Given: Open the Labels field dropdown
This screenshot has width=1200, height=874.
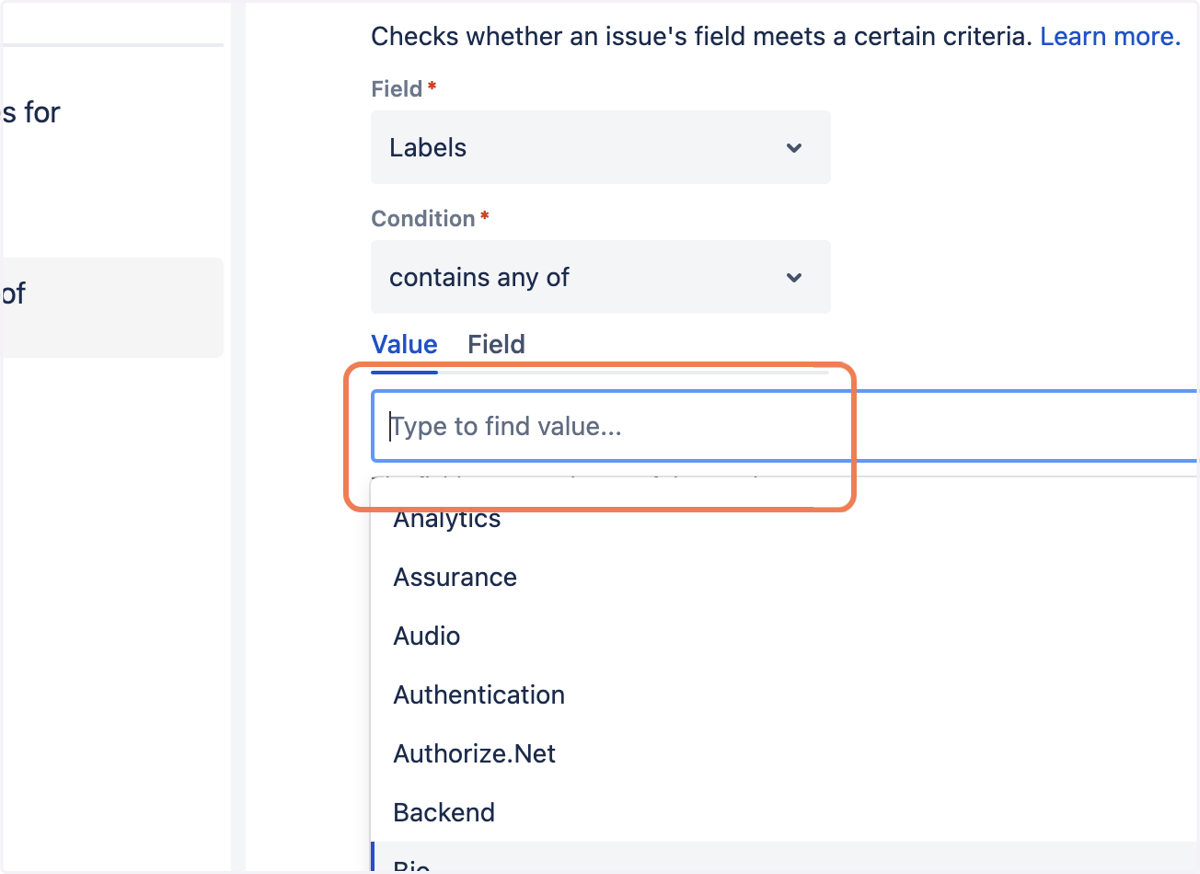Looking at the screenshot, I should click(x=600, y=147).
